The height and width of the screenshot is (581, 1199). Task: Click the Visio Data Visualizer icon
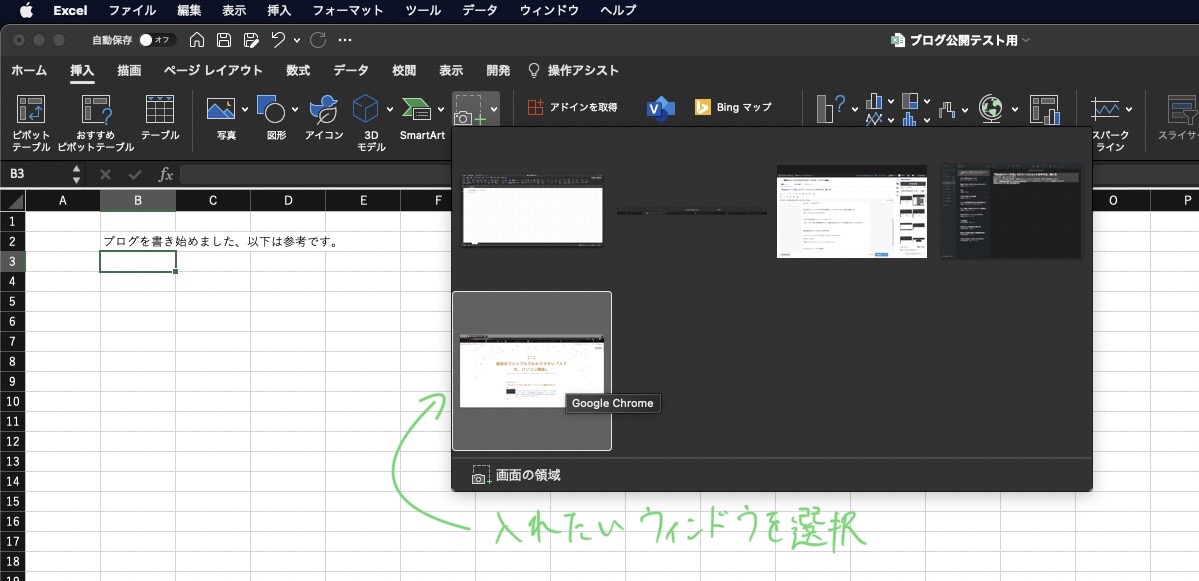coord(660,107)
